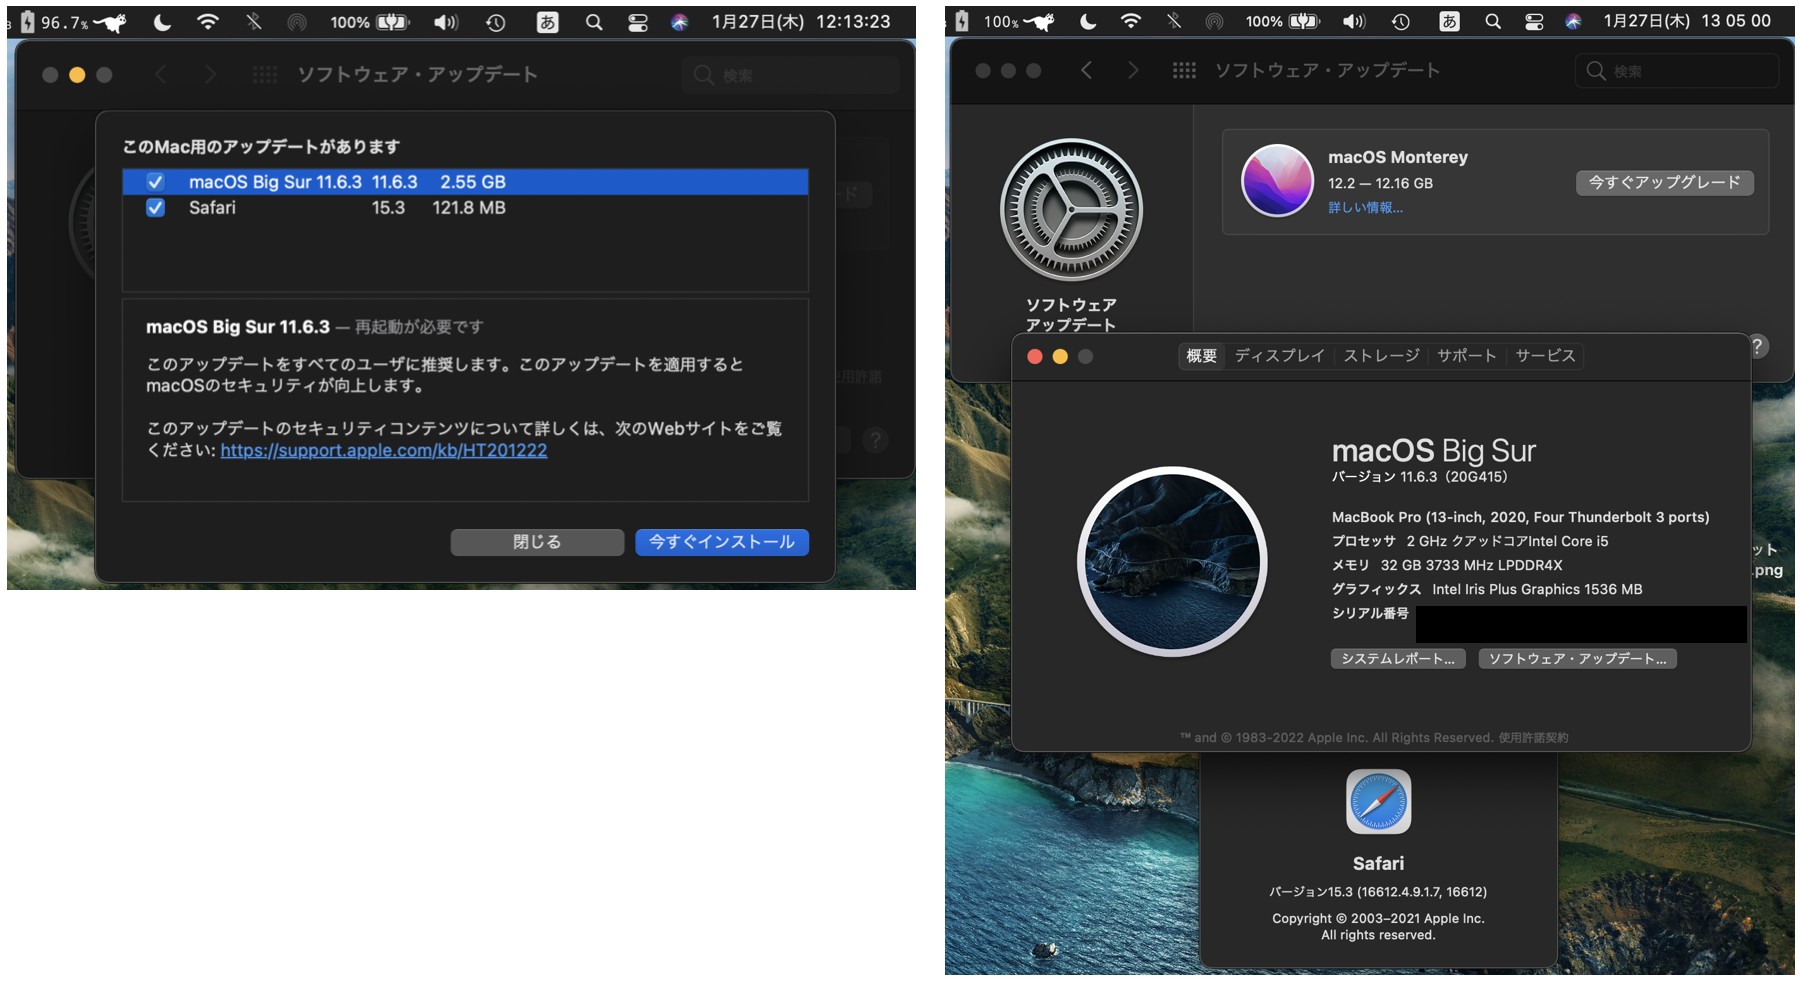
Task: Open Spotlight magnifier in left screenshot menu bar
Action: coord(594,22)
